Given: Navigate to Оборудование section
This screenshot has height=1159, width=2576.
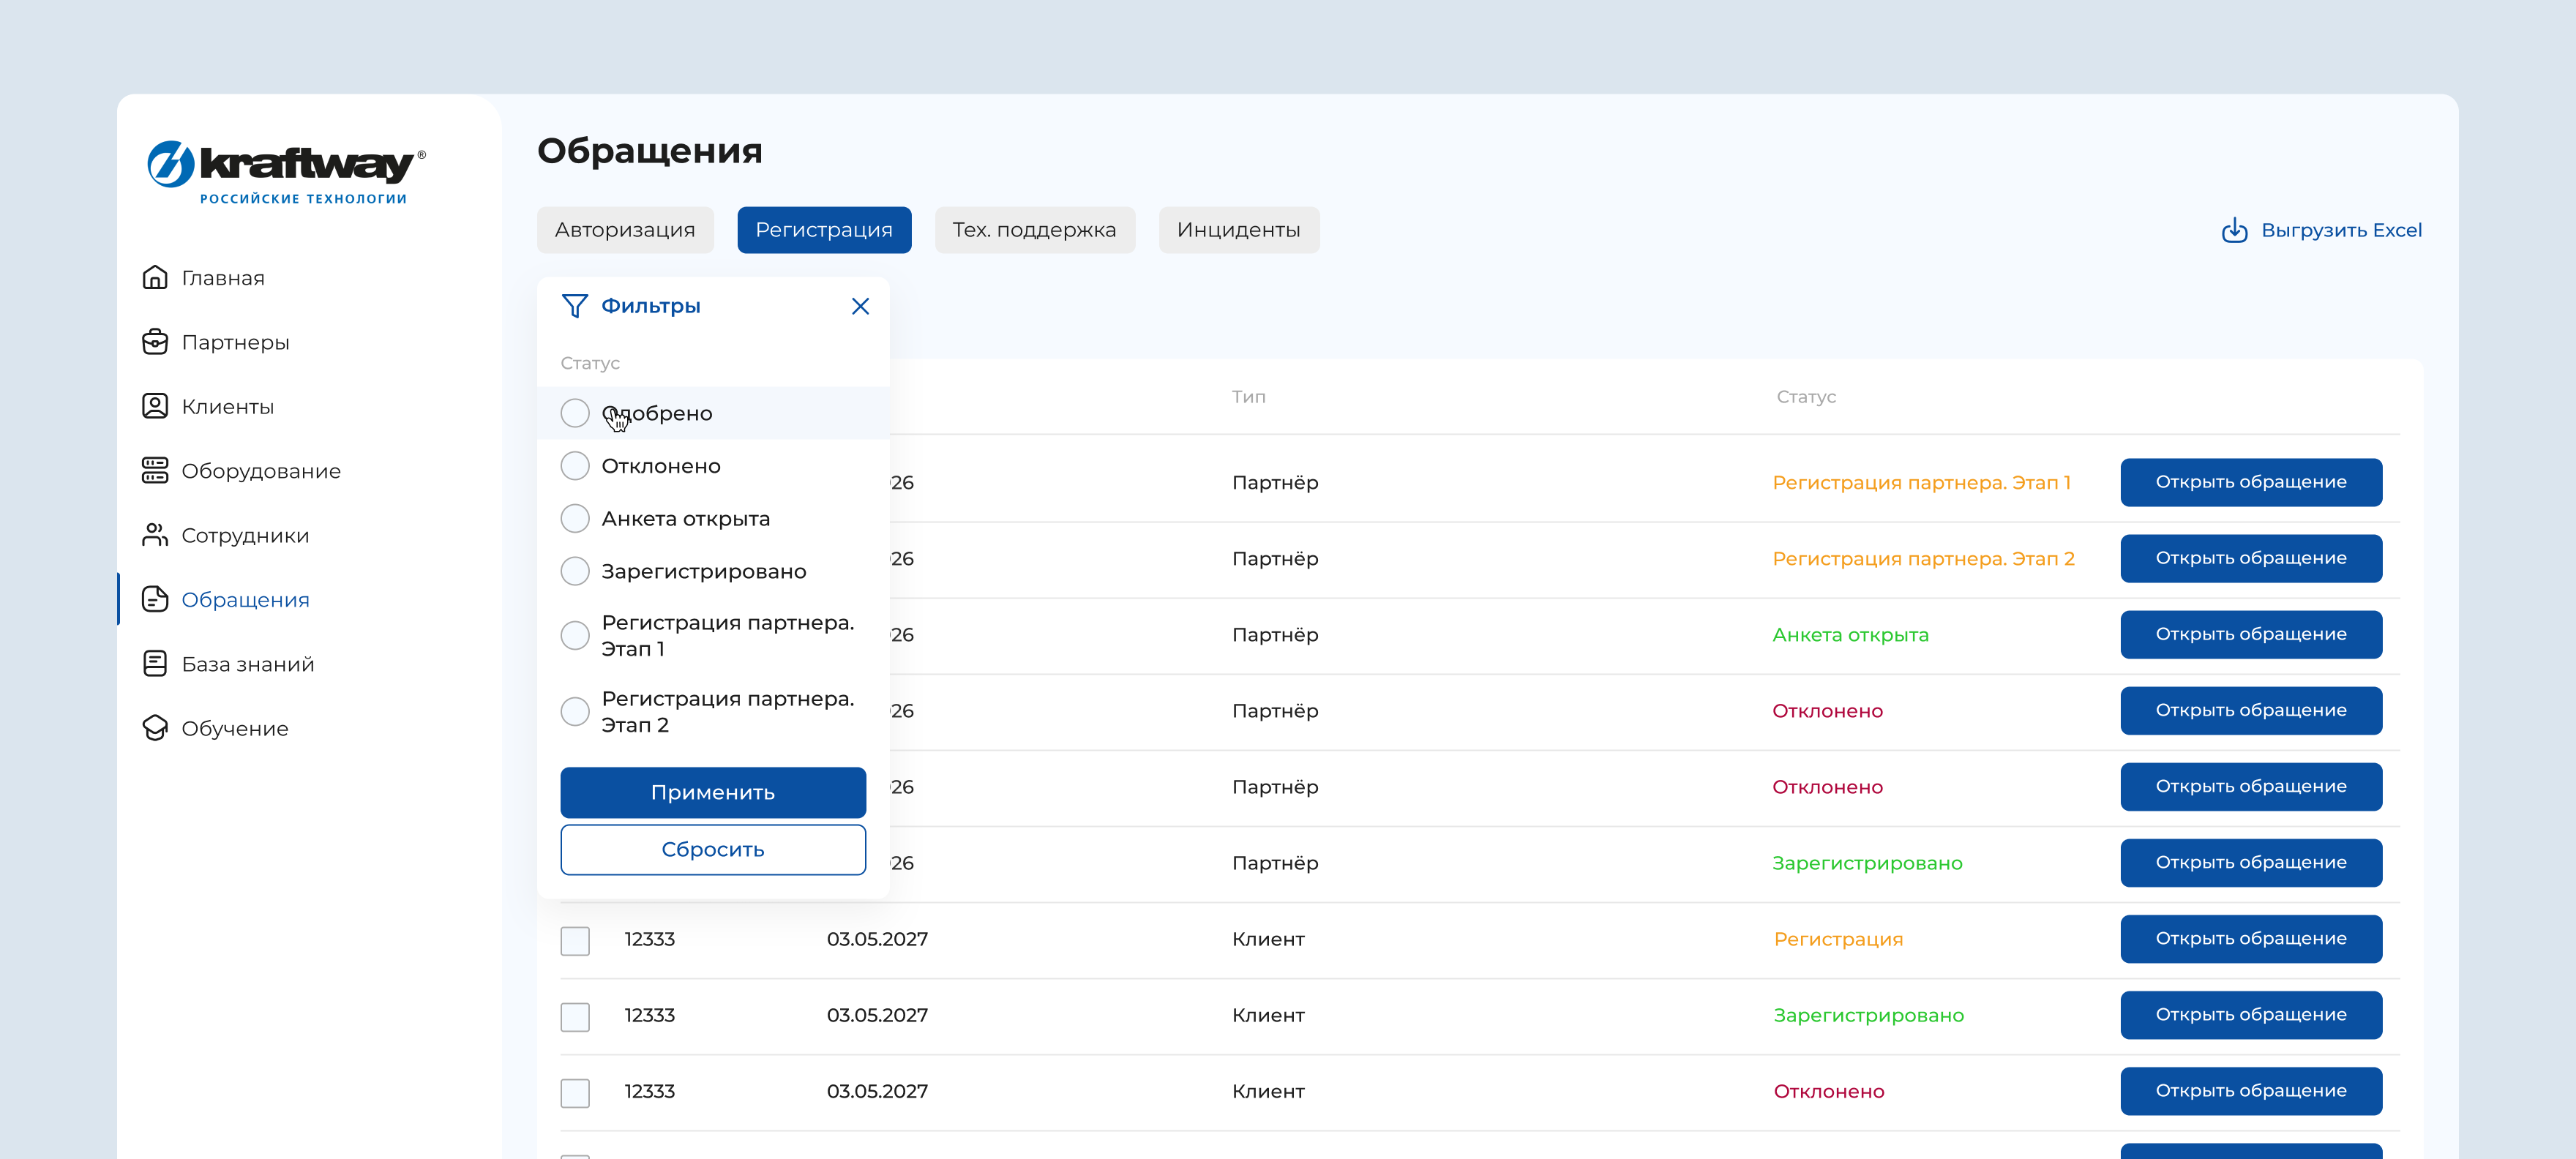Looking at the screenshot, I should click(x=261, y=471).
